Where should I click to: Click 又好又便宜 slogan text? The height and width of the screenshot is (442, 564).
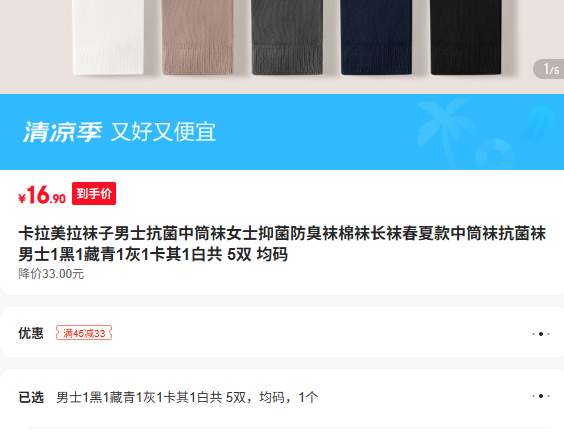coord(163,132)
